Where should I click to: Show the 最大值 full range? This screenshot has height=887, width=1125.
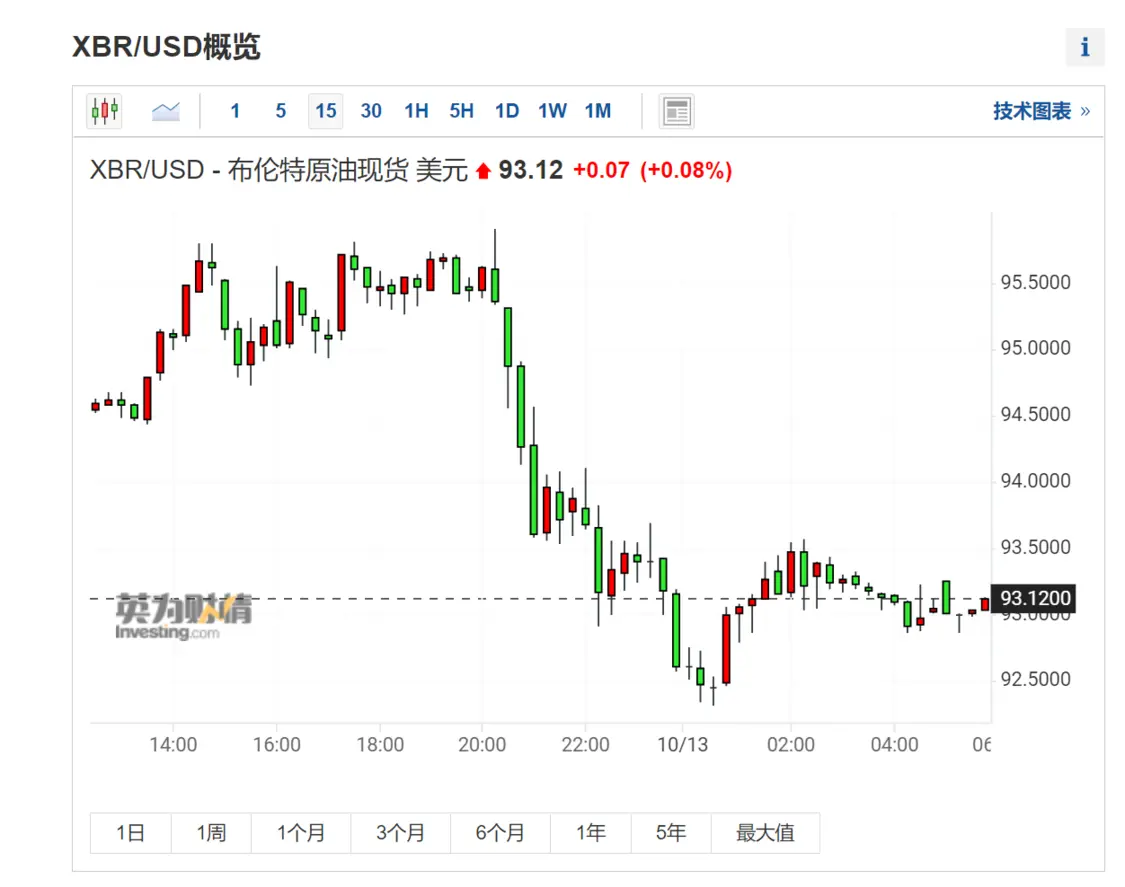(x=765, y=833)
